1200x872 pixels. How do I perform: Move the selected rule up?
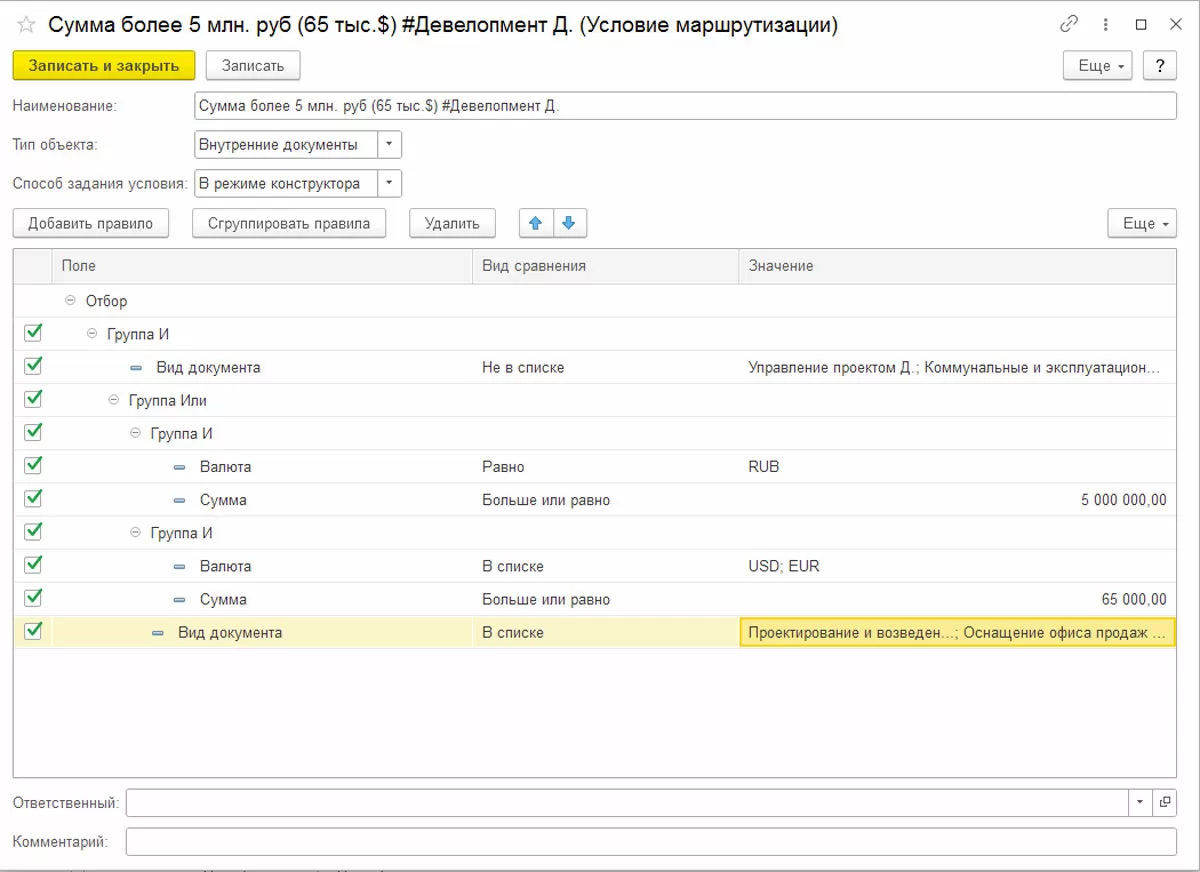click(x=536, y=223)
